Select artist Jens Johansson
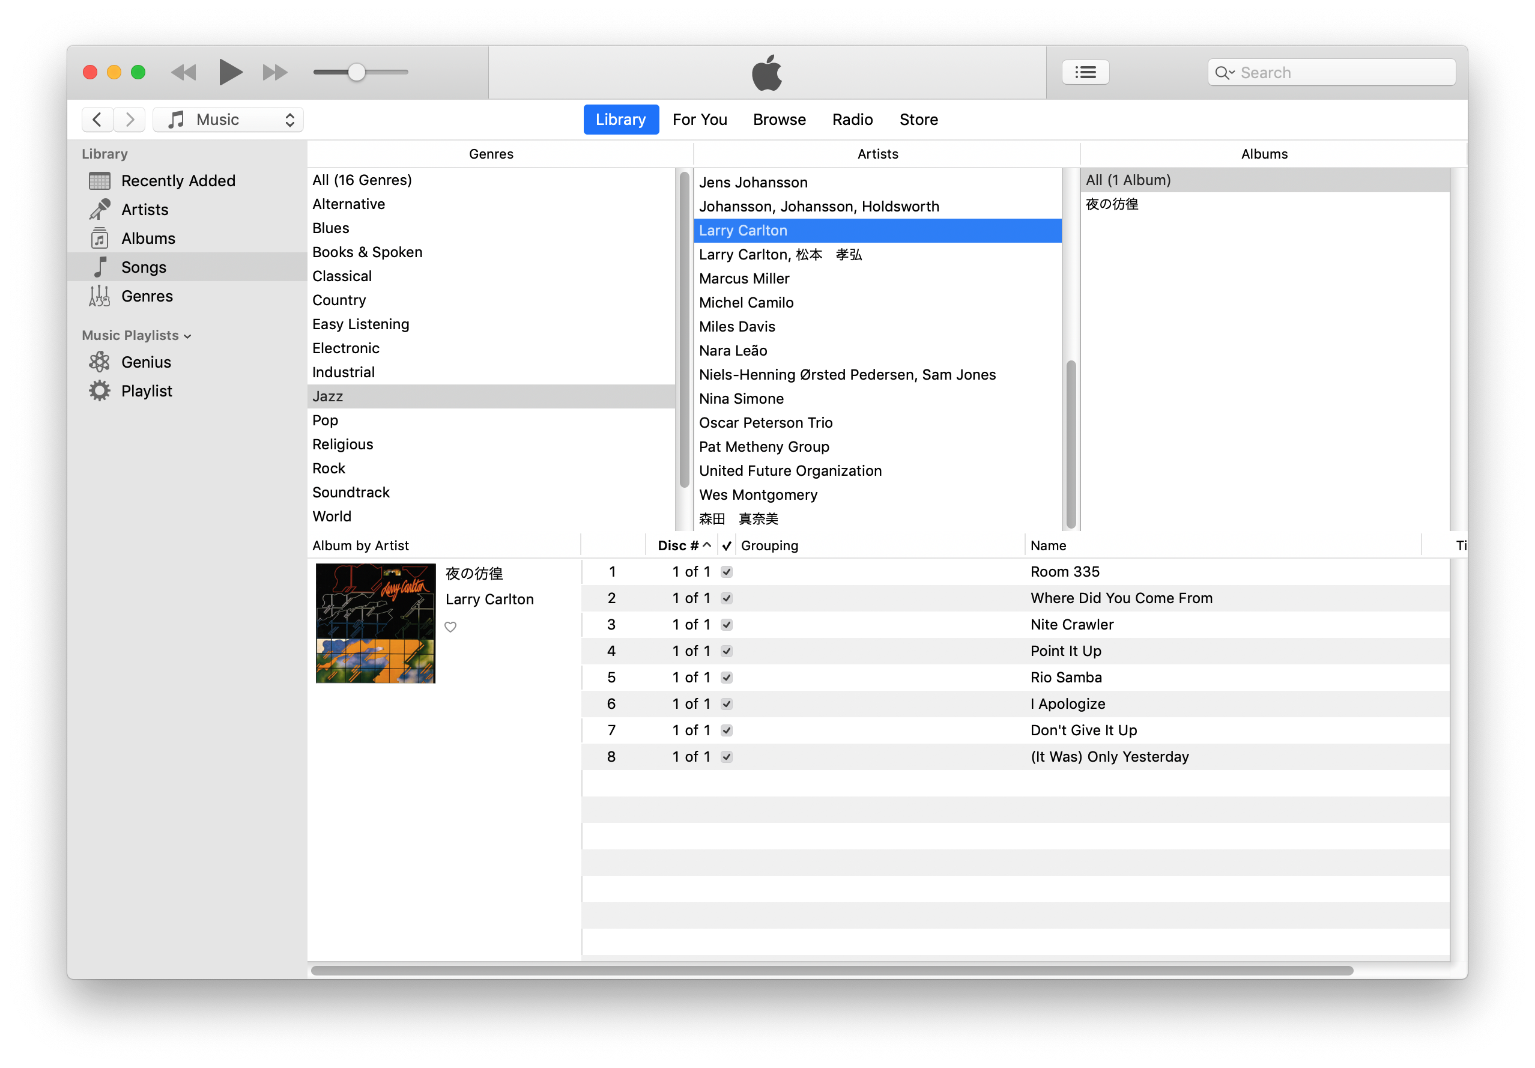 877,183
